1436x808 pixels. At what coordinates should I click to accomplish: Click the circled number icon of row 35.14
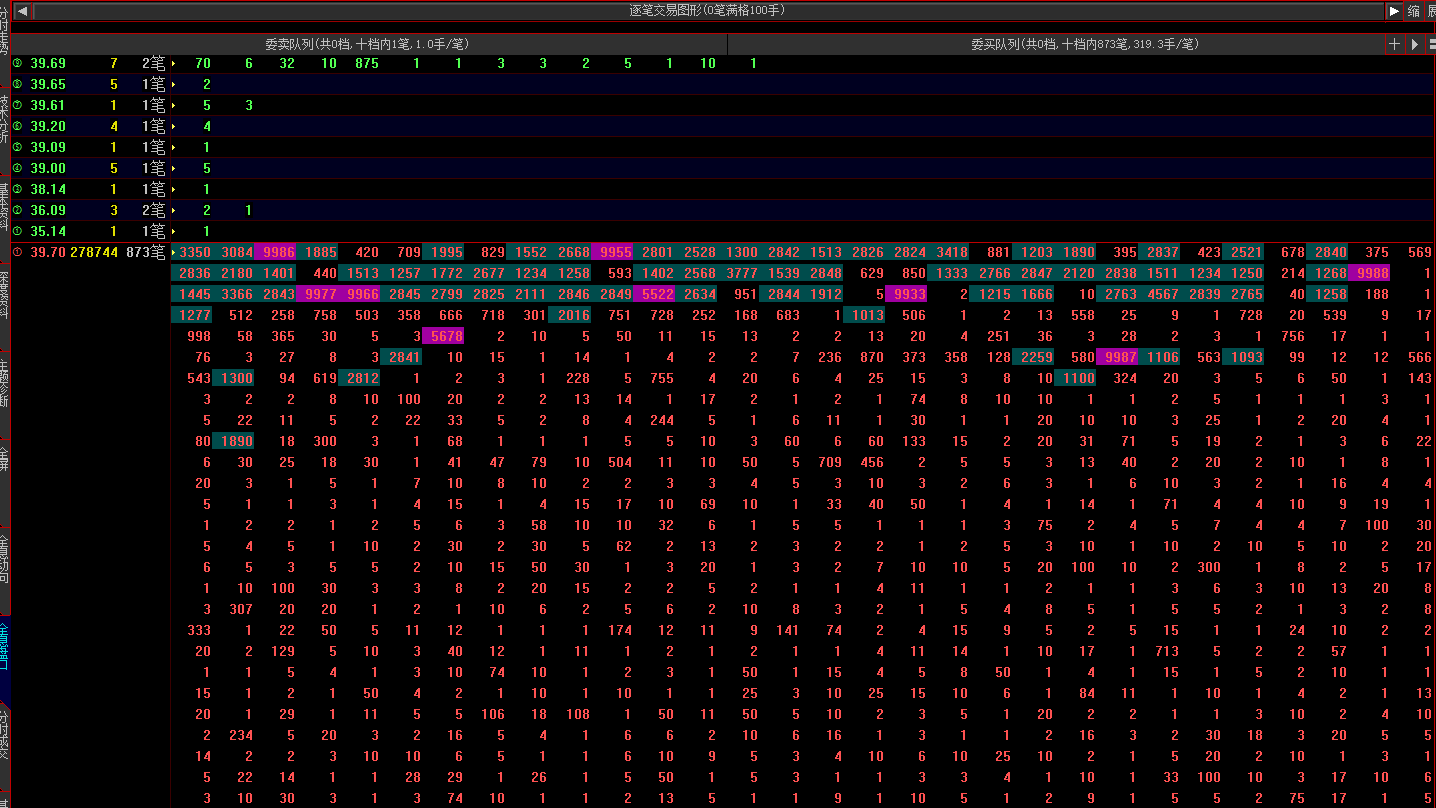coord(17,231)
